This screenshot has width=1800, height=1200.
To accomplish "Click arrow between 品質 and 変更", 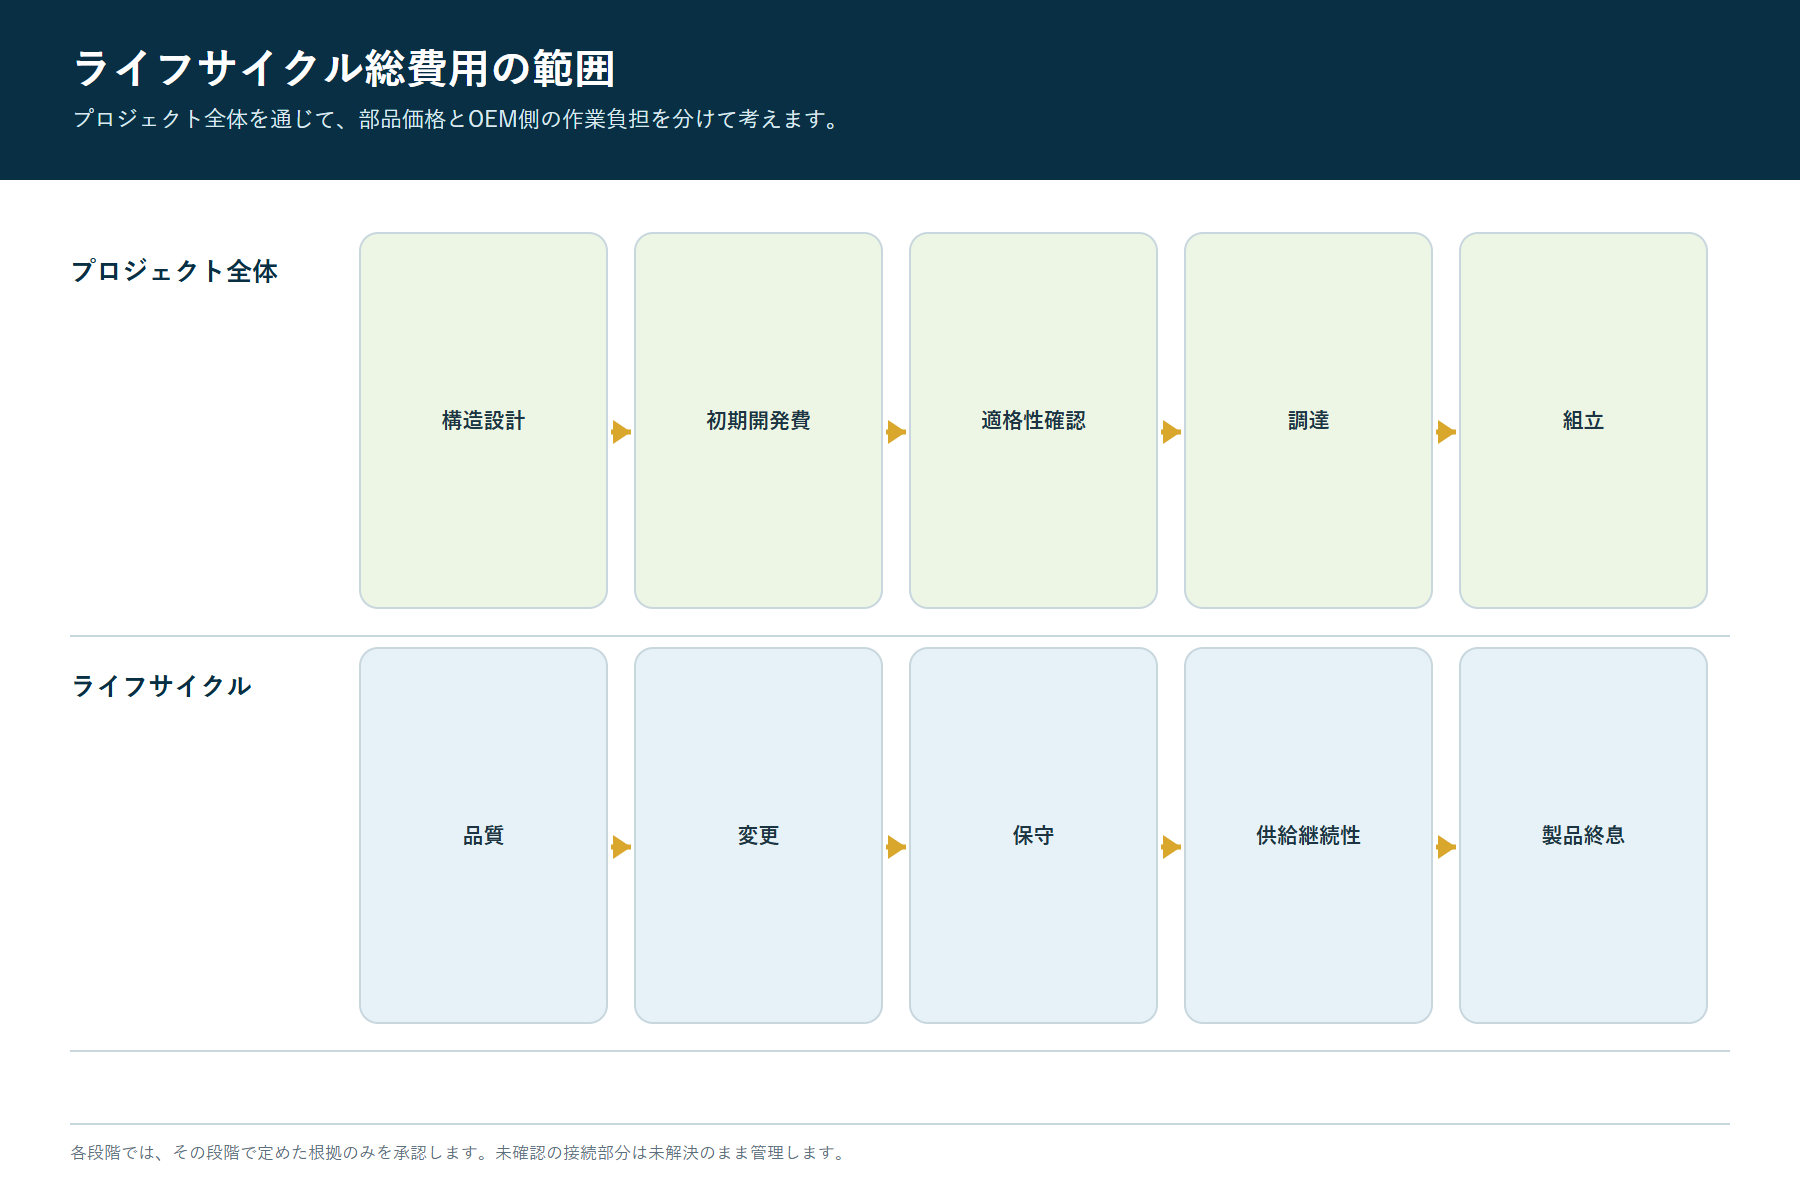I will pos(621,847).
